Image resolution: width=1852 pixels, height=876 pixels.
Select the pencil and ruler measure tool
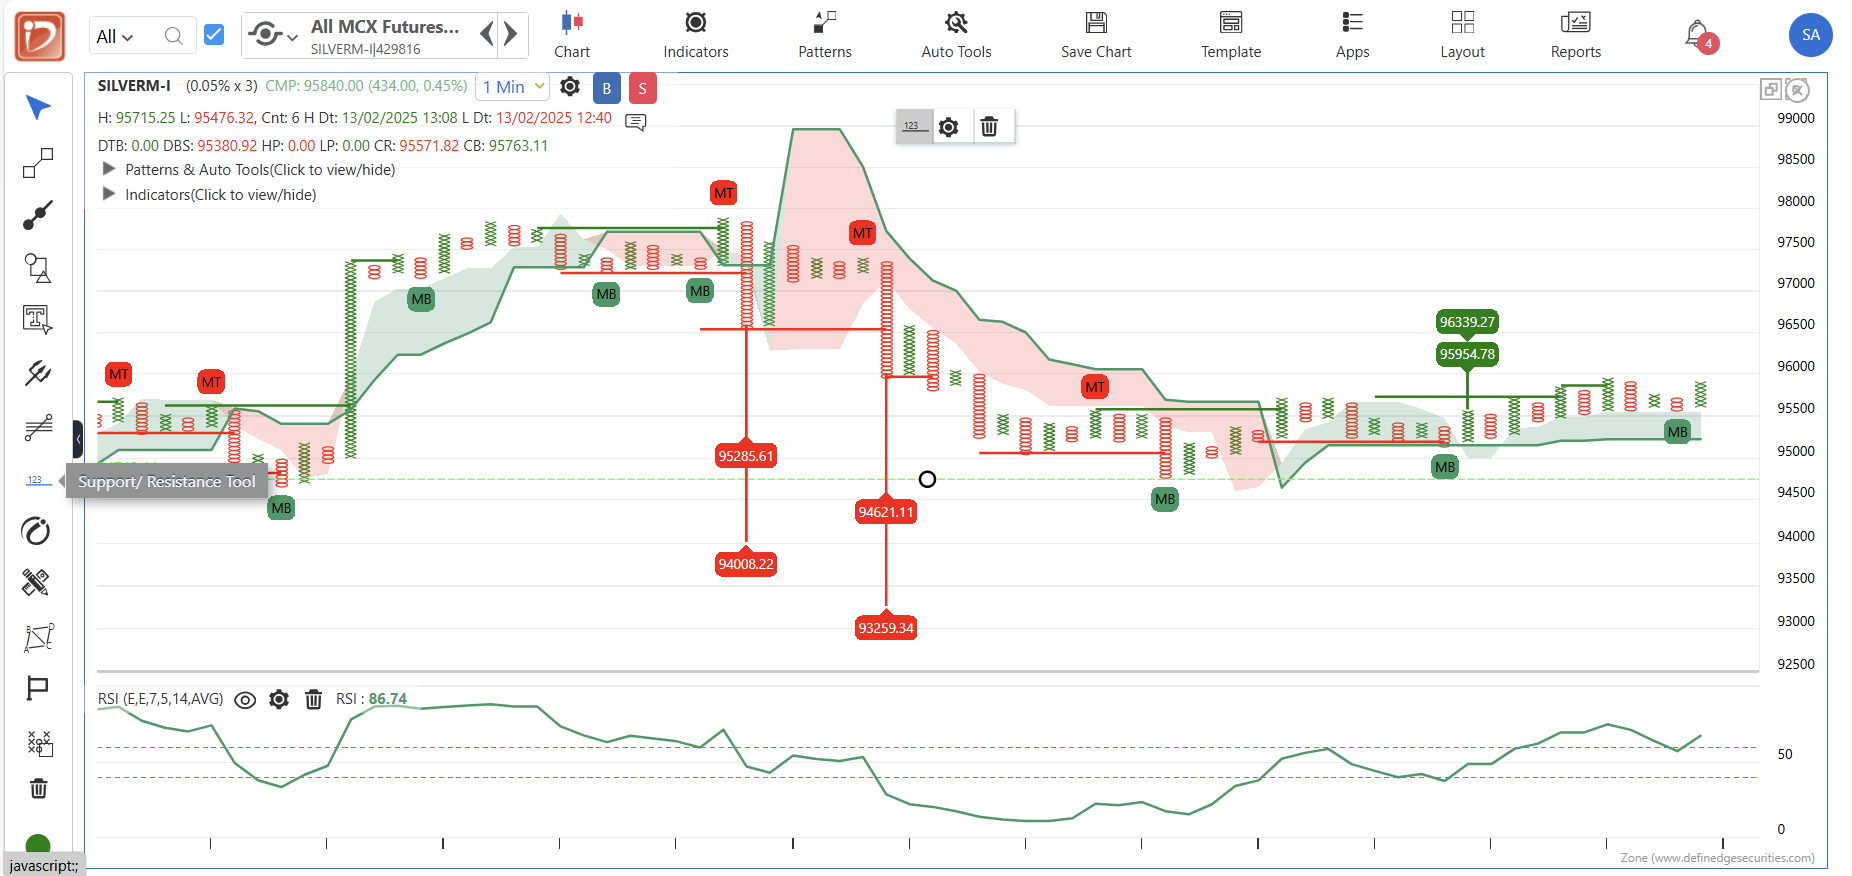point(36,582)
